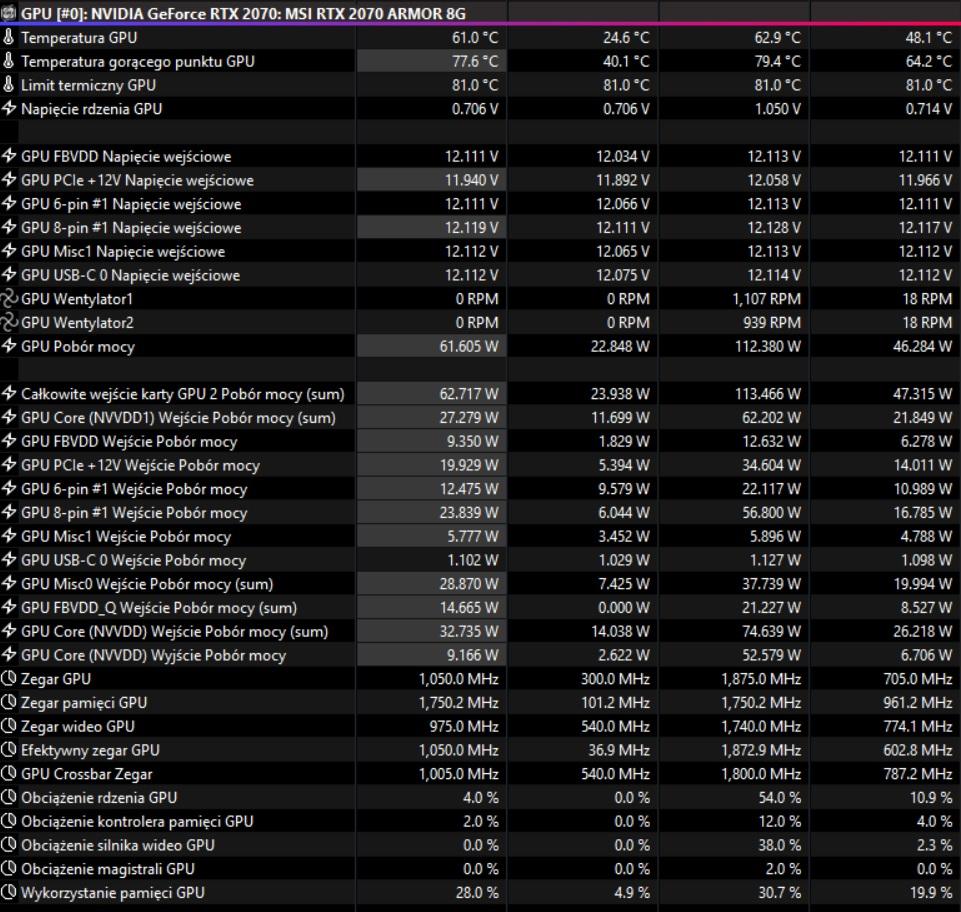Click thermometer icon next to Temperatura GPU
The height and width of the screenshot is (912, 961).
(x=9, y=37)
